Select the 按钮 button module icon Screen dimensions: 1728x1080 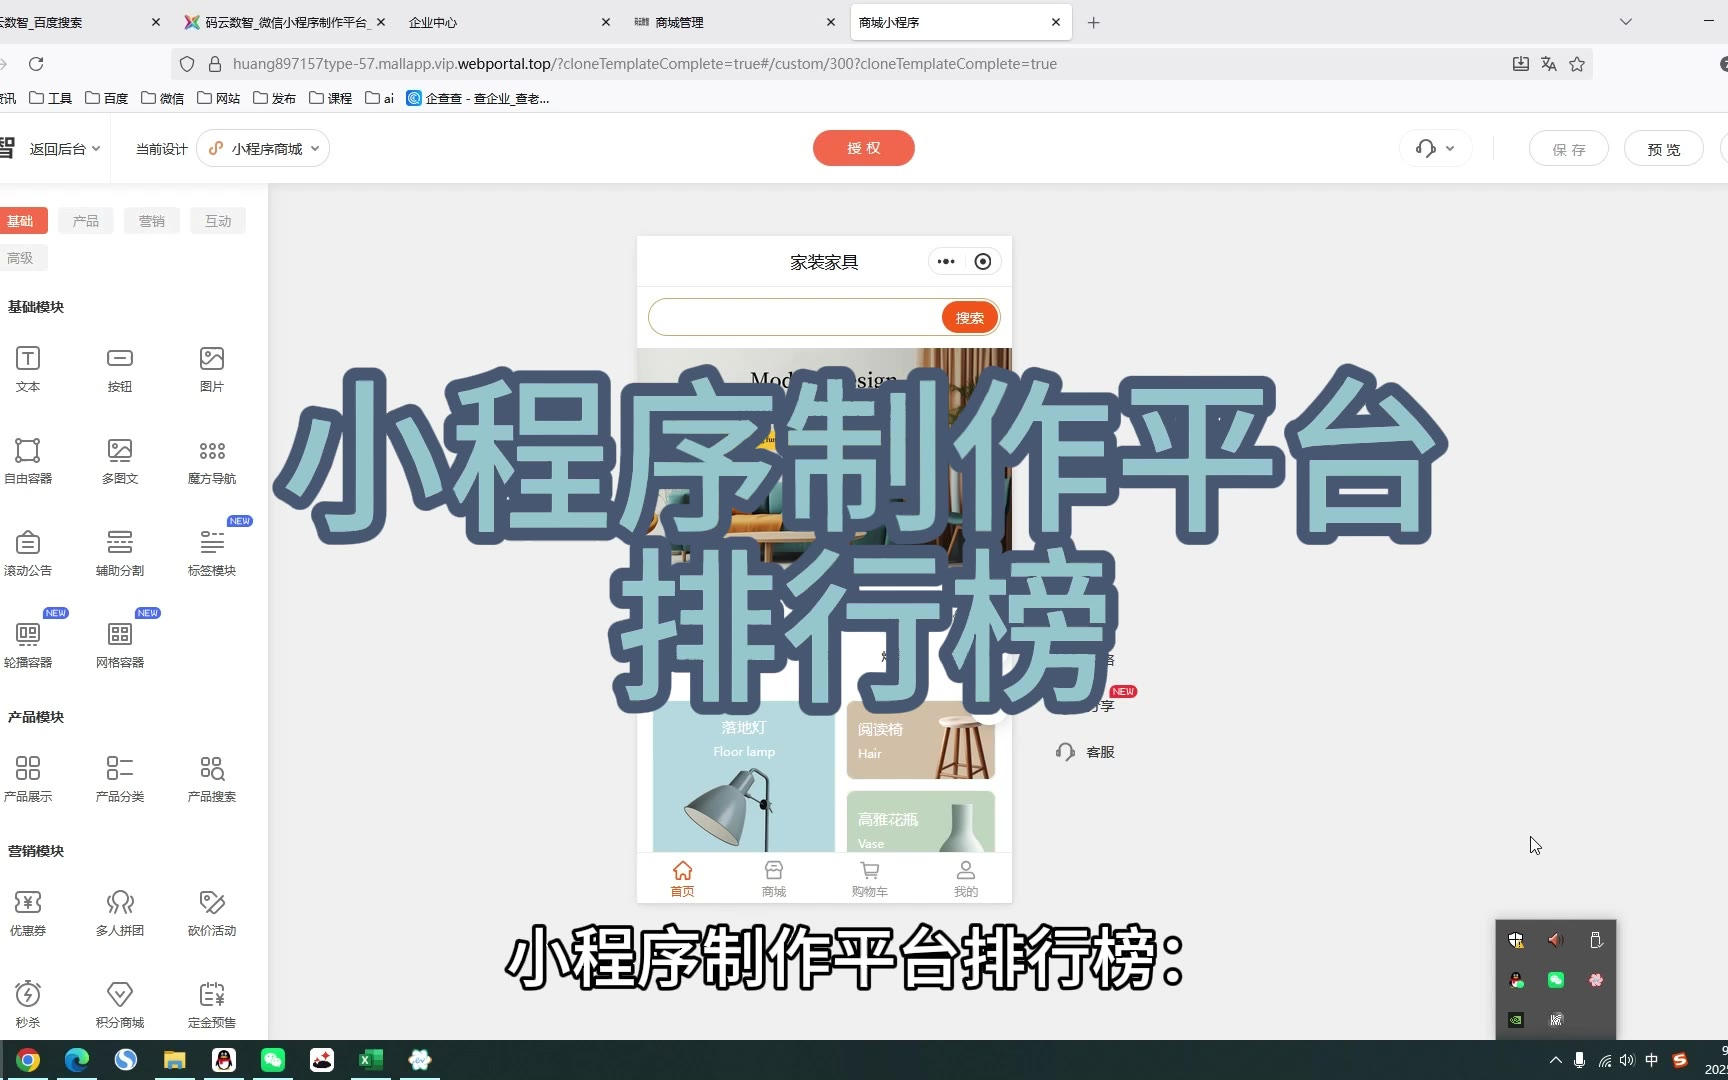coord(120,359)
